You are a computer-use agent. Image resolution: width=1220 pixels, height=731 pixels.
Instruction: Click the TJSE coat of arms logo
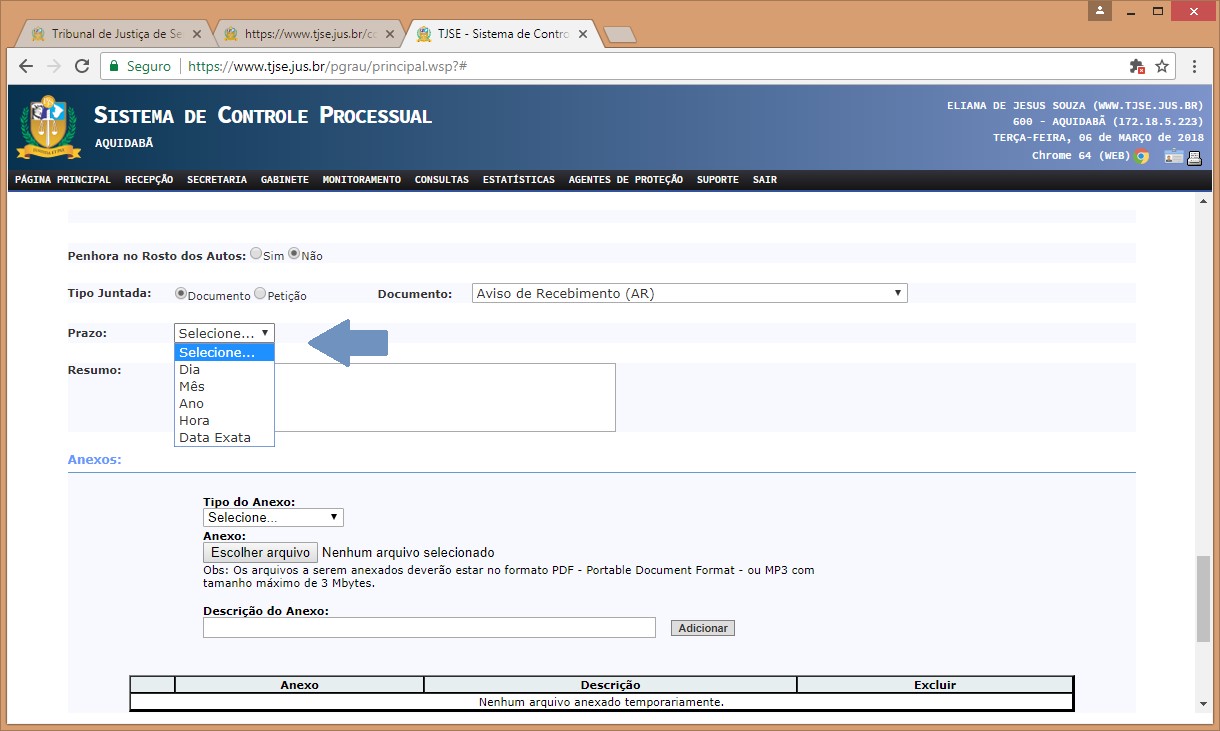coord(42,127)
